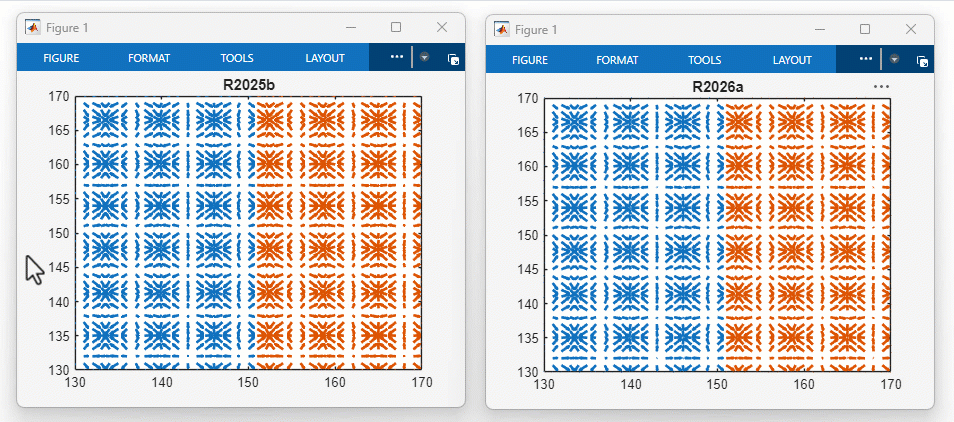Screen dimensions: 954x422
Task: Click toolstrip overflow ellipsis in R2025b figure
Action: point(397,58)
